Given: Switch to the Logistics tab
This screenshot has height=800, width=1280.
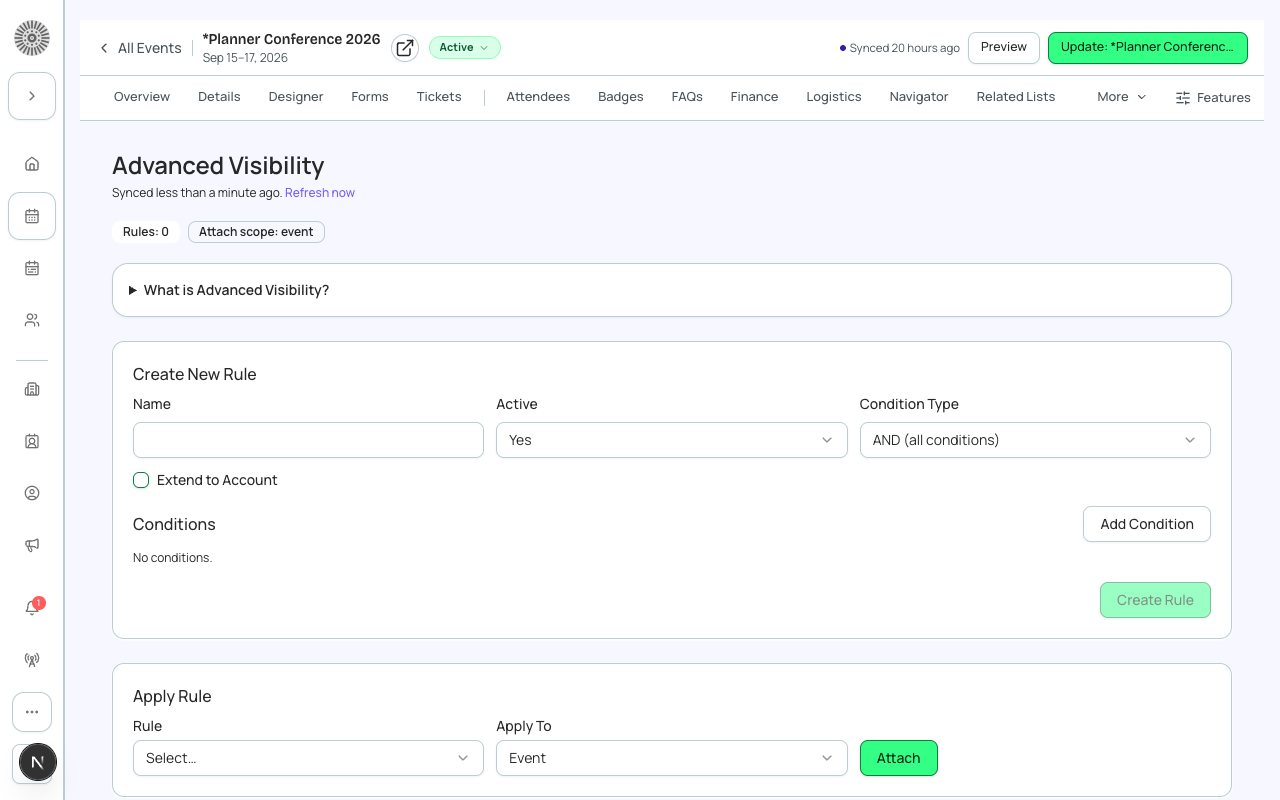Looking at the screenshot, I should click(x=834, y=97).
